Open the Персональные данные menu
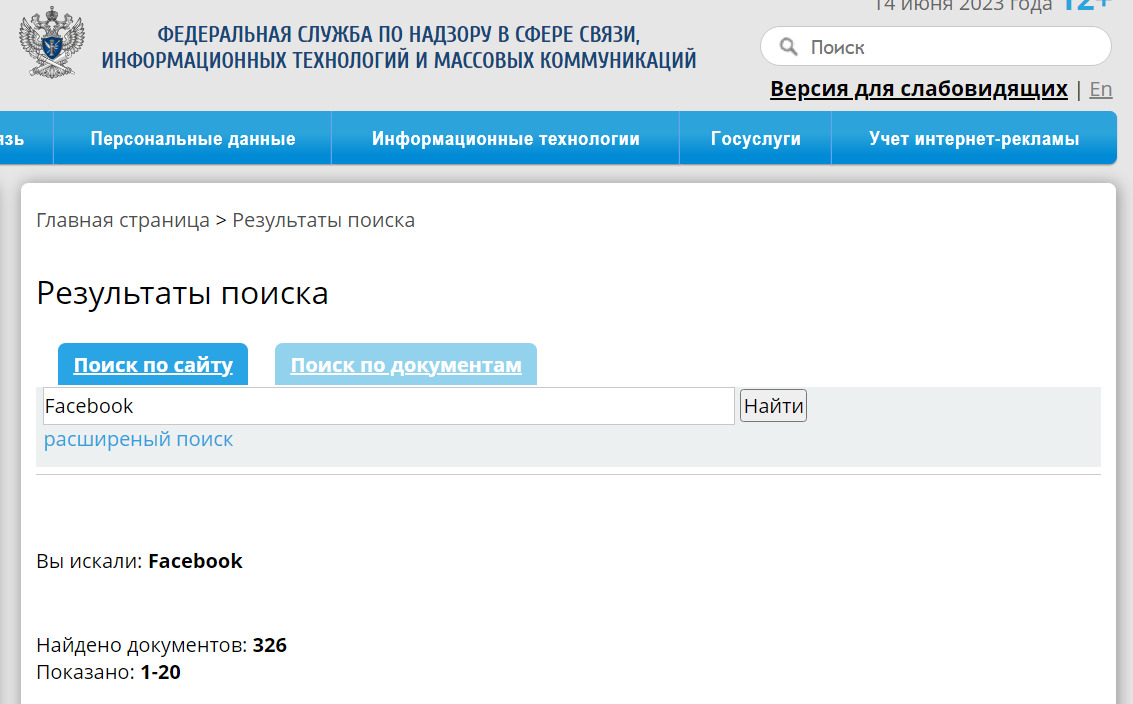This screenshot has height=704, width=1133. [x=193, y=139]
